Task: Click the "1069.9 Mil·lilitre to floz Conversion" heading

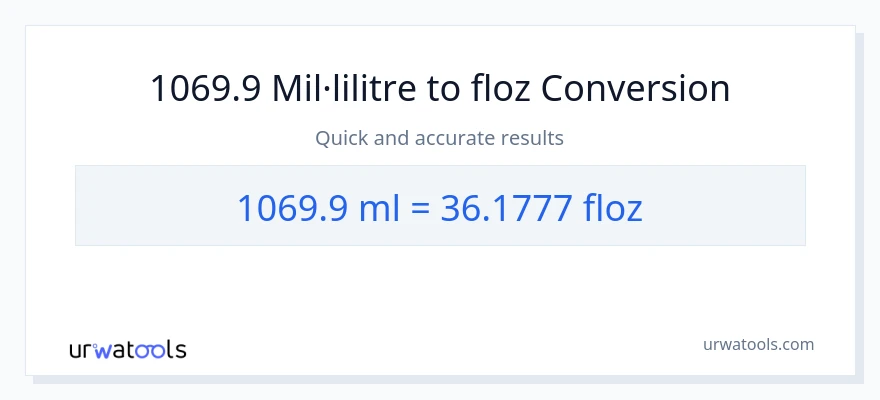Action: [x=440, y=89]
